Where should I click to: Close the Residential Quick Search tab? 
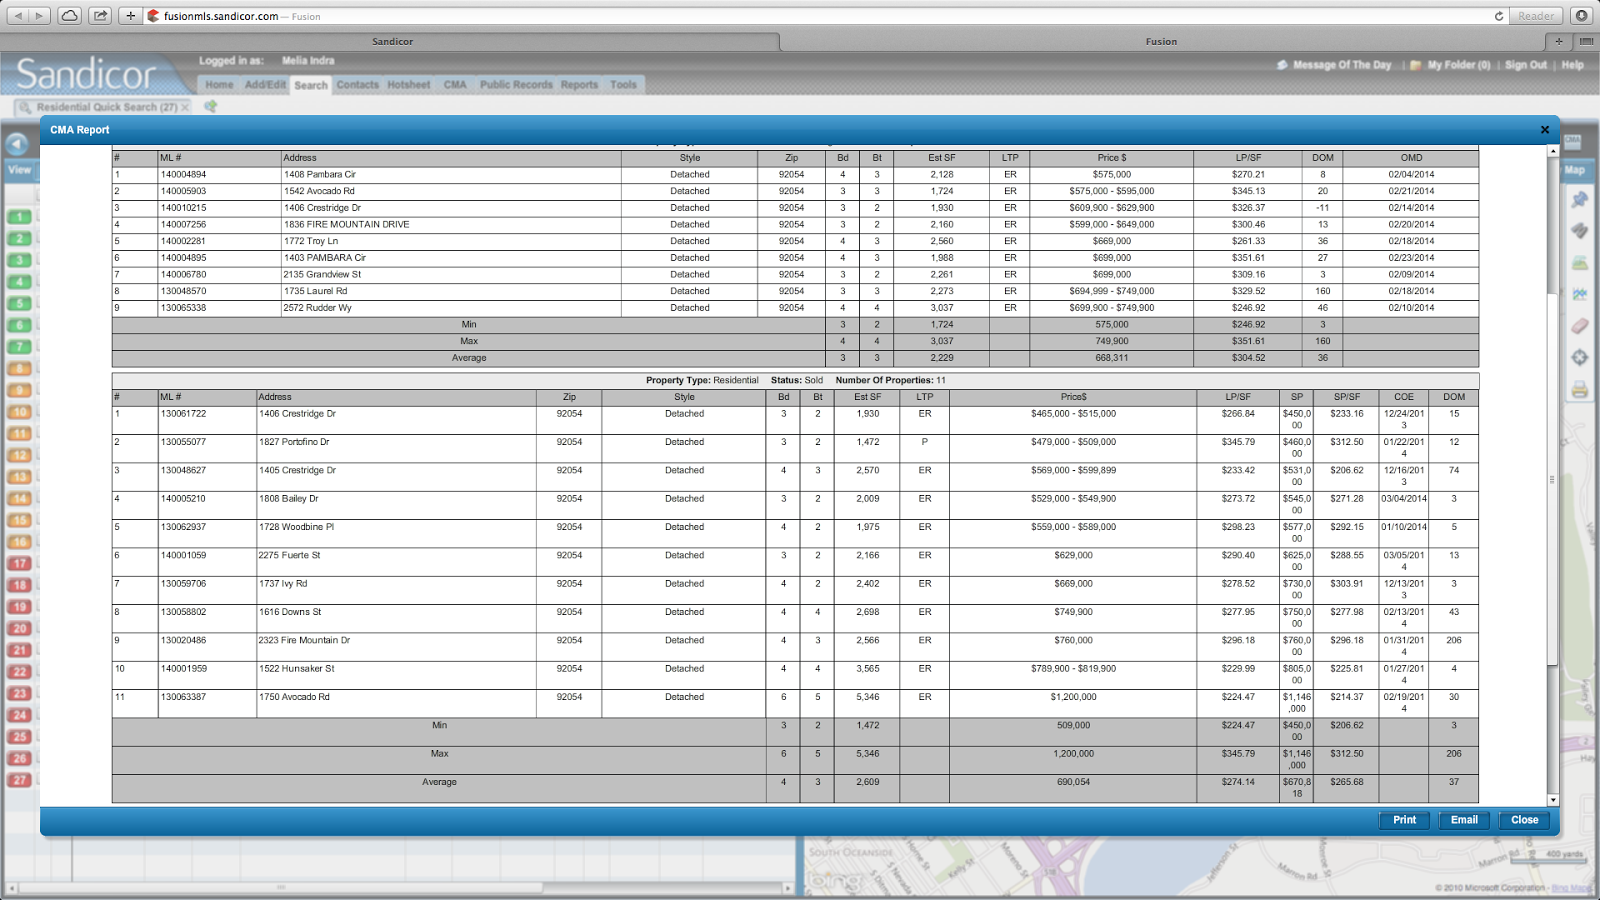pyautogui.click(x=185, y=107)
